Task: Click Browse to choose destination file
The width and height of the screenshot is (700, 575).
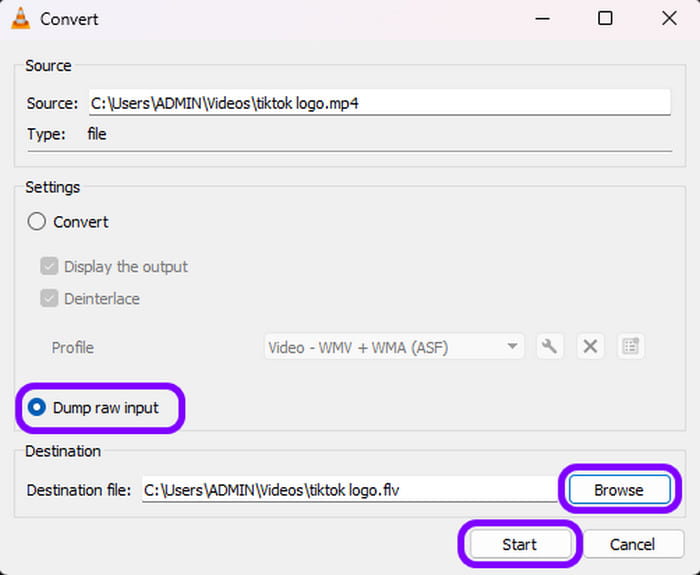Action: point(619,490)
